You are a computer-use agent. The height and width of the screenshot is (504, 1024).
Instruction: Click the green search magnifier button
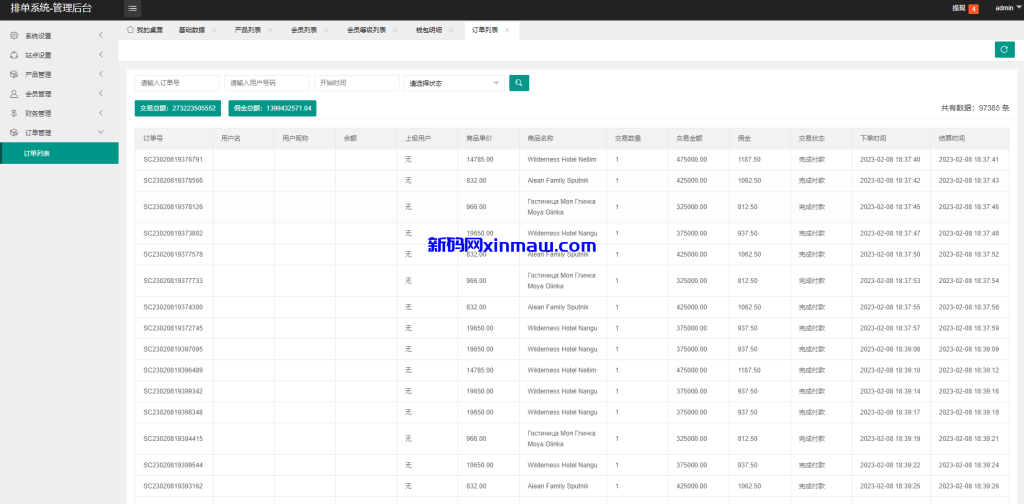point(519,83)
